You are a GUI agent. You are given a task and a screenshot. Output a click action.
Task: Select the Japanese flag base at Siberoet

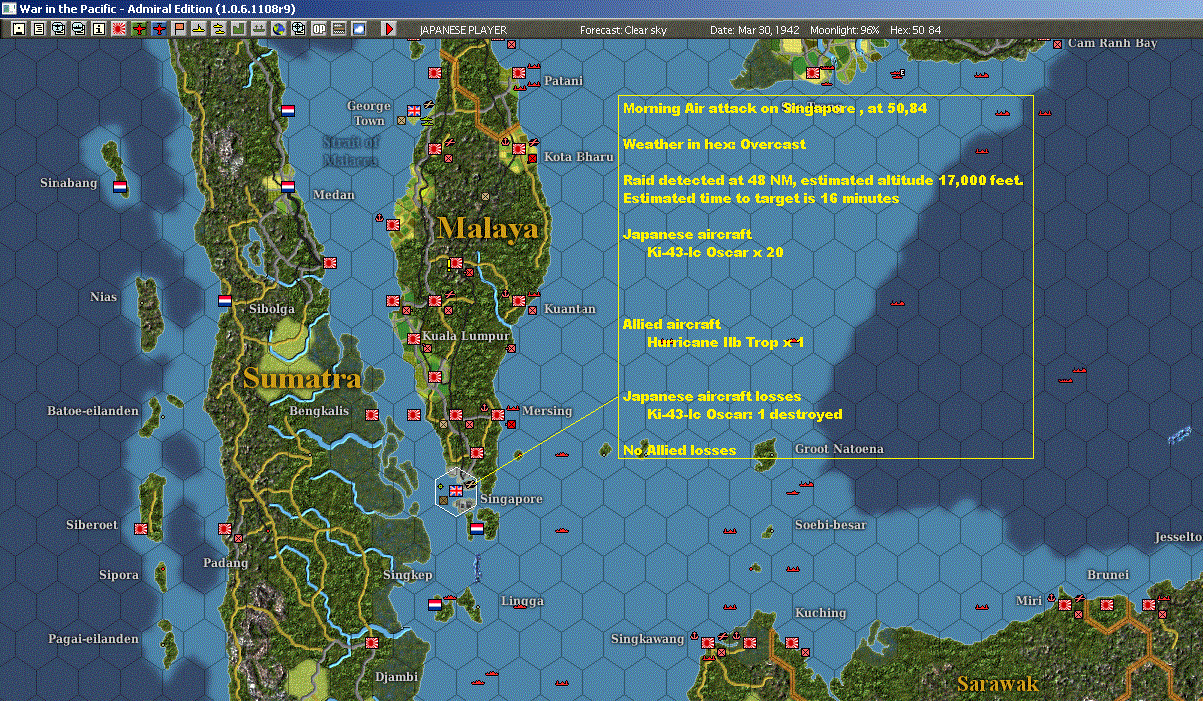pos(141,528)
